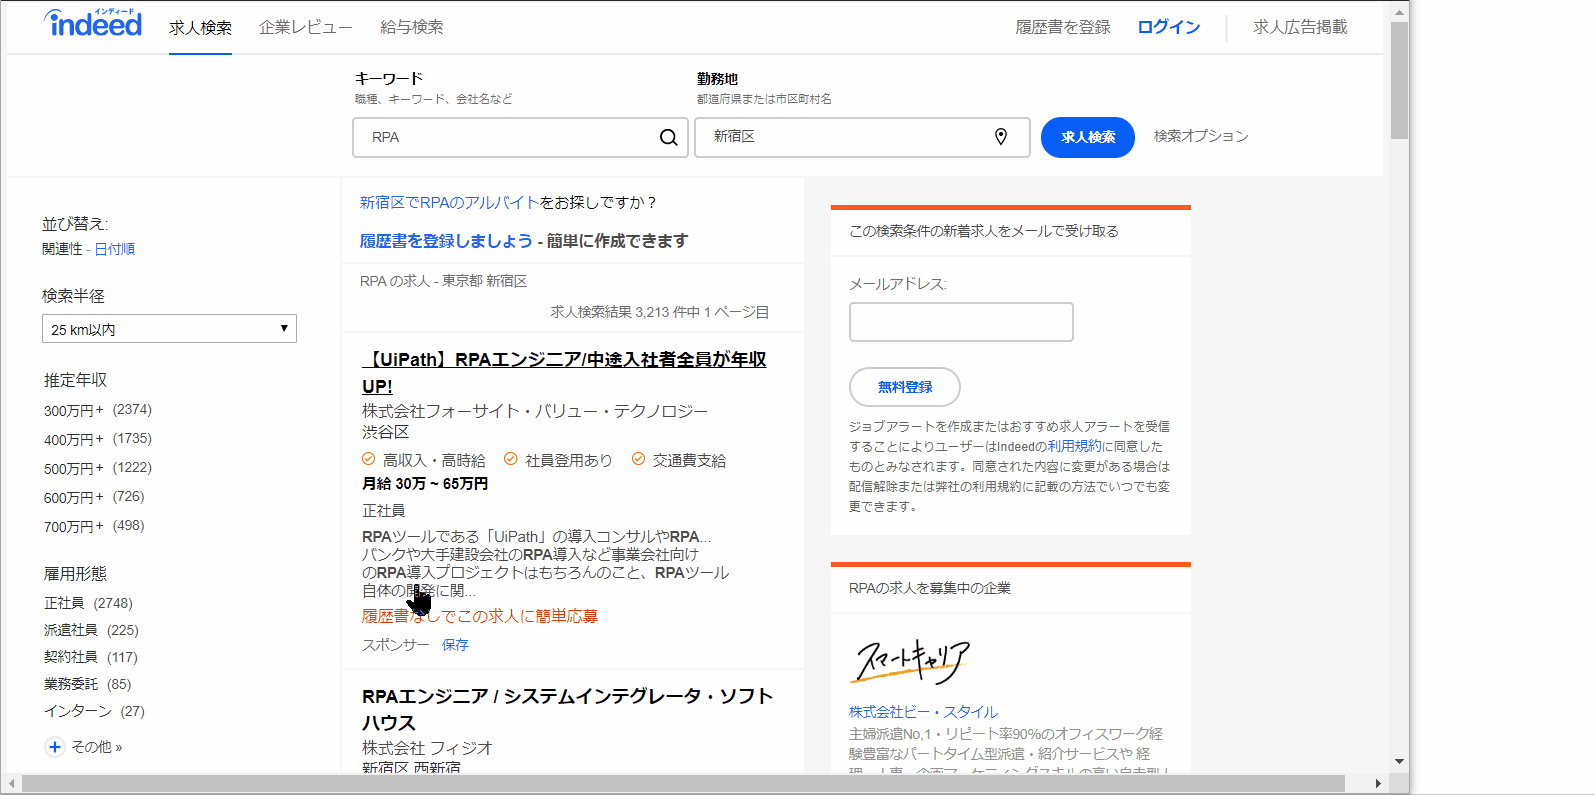This screenshot has height=795, width=1595.
Task: Click the Indeed logo
Action: [93, 23]
